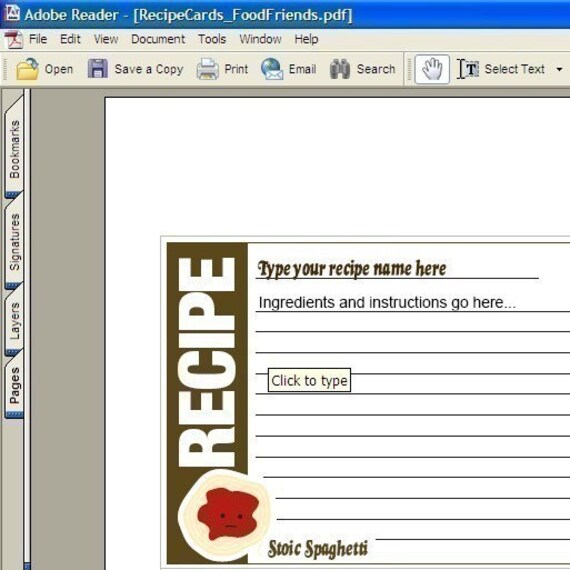The image size is (570, 570).
Task: Expand the Select Text dropdown arrow
Action: 559,69
